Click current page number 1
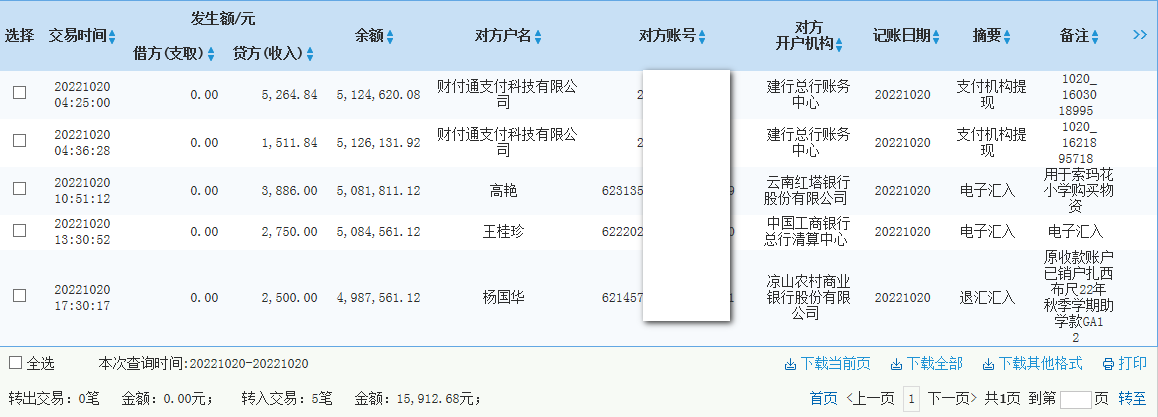 click(911, 400)
